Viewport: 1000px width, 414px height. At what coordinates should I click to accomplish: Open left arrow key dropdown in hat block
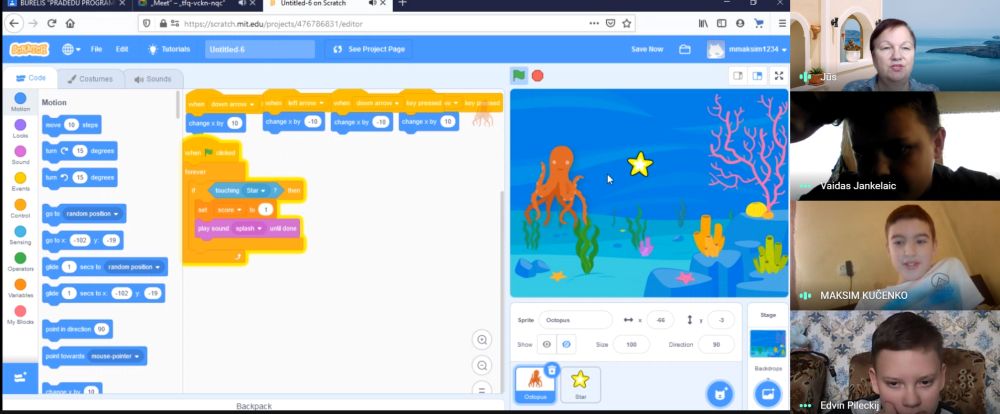[304, 103]
